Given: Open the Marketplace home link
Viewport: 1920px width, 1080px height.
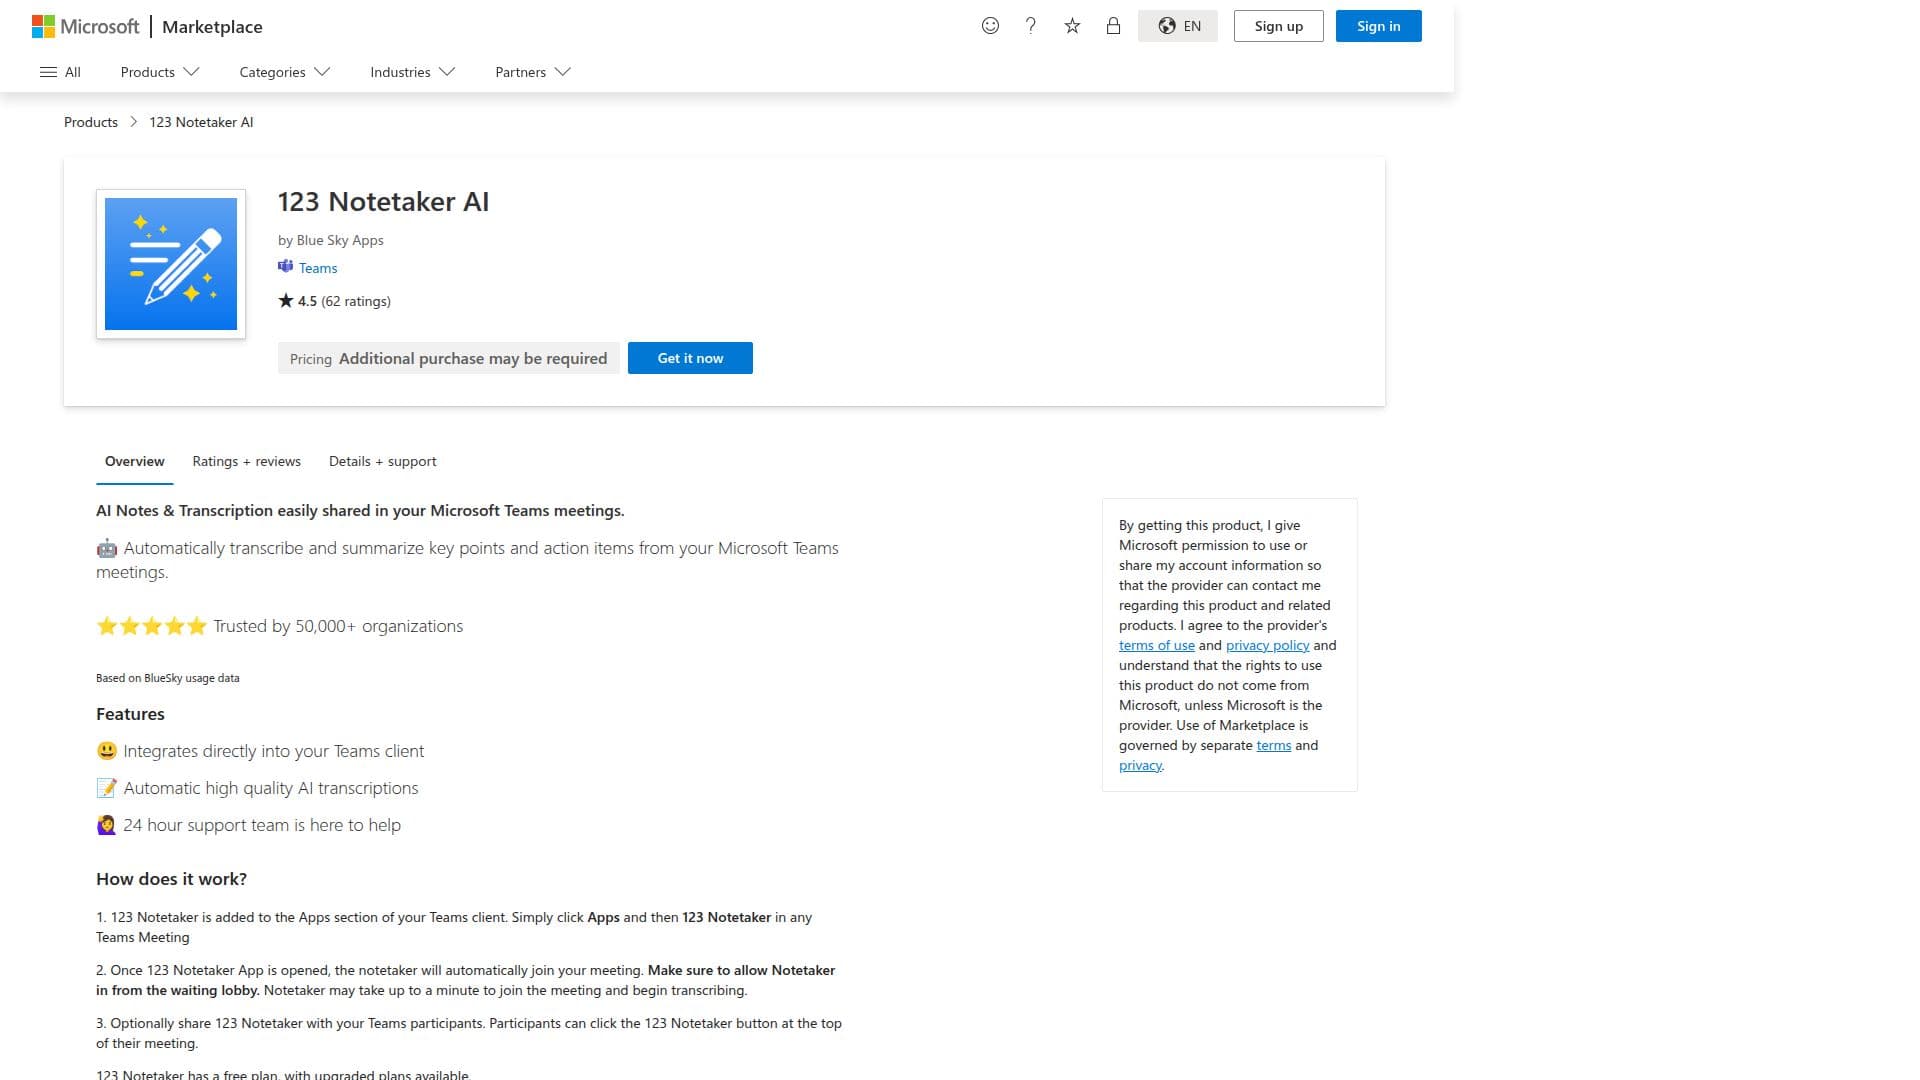Looking at the screenshot, I should click(x=212, y=27).
